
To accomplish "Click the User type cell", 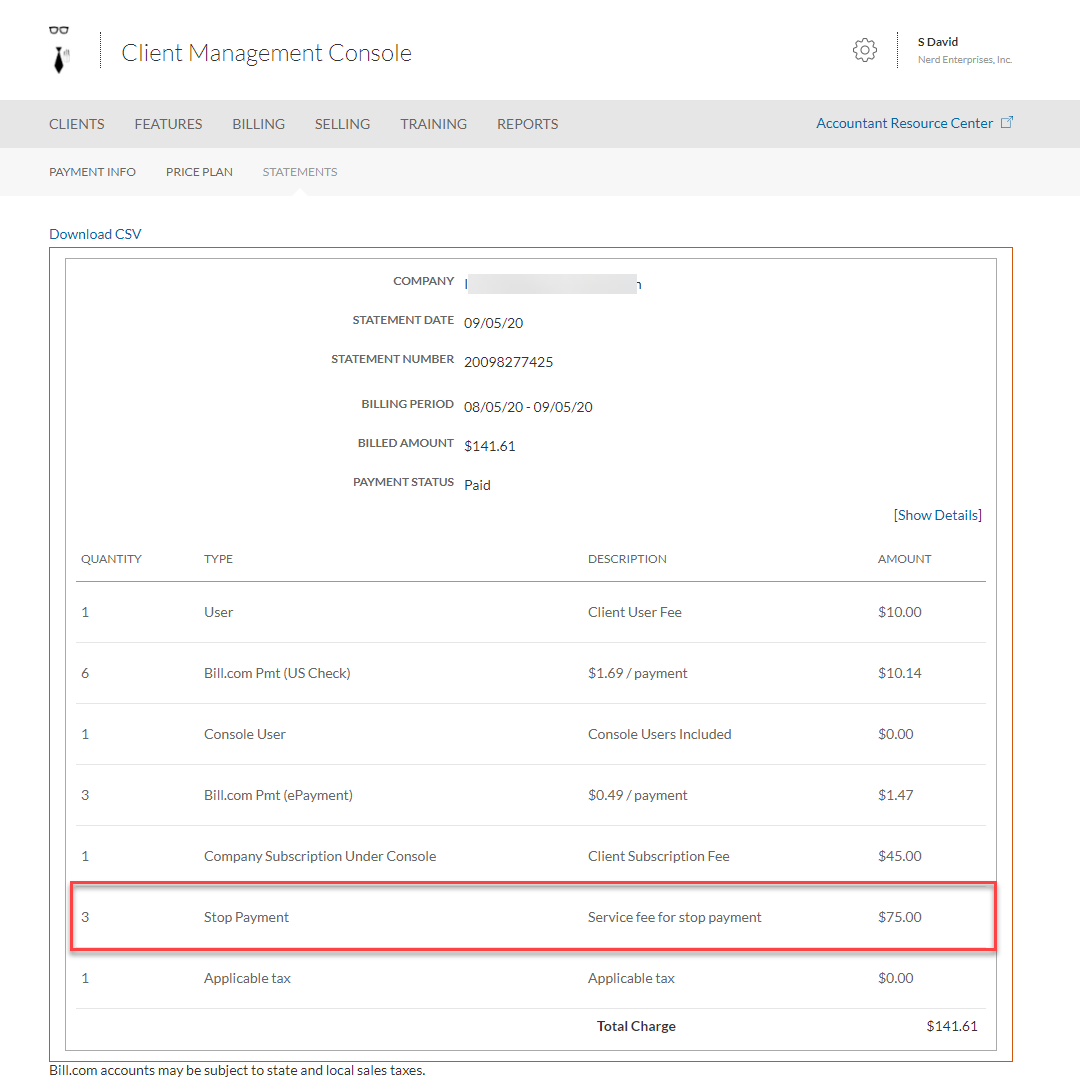I will point(219,612).
